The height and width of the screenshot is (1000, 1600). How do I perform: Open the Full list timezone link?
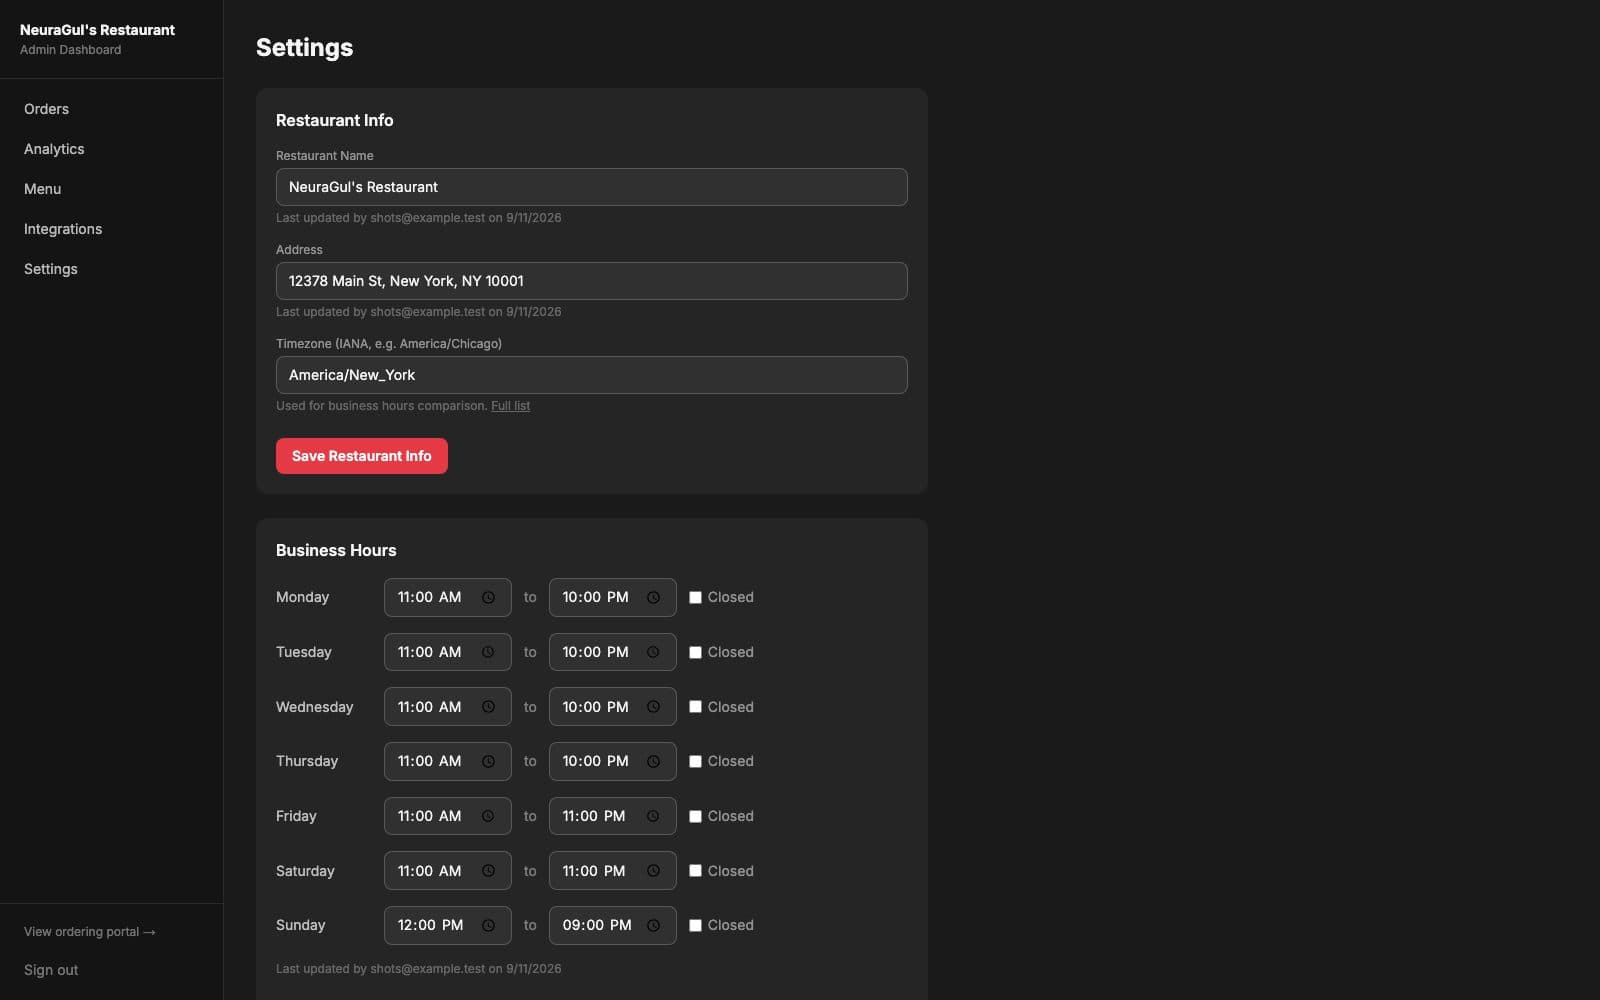coord(510,406)
